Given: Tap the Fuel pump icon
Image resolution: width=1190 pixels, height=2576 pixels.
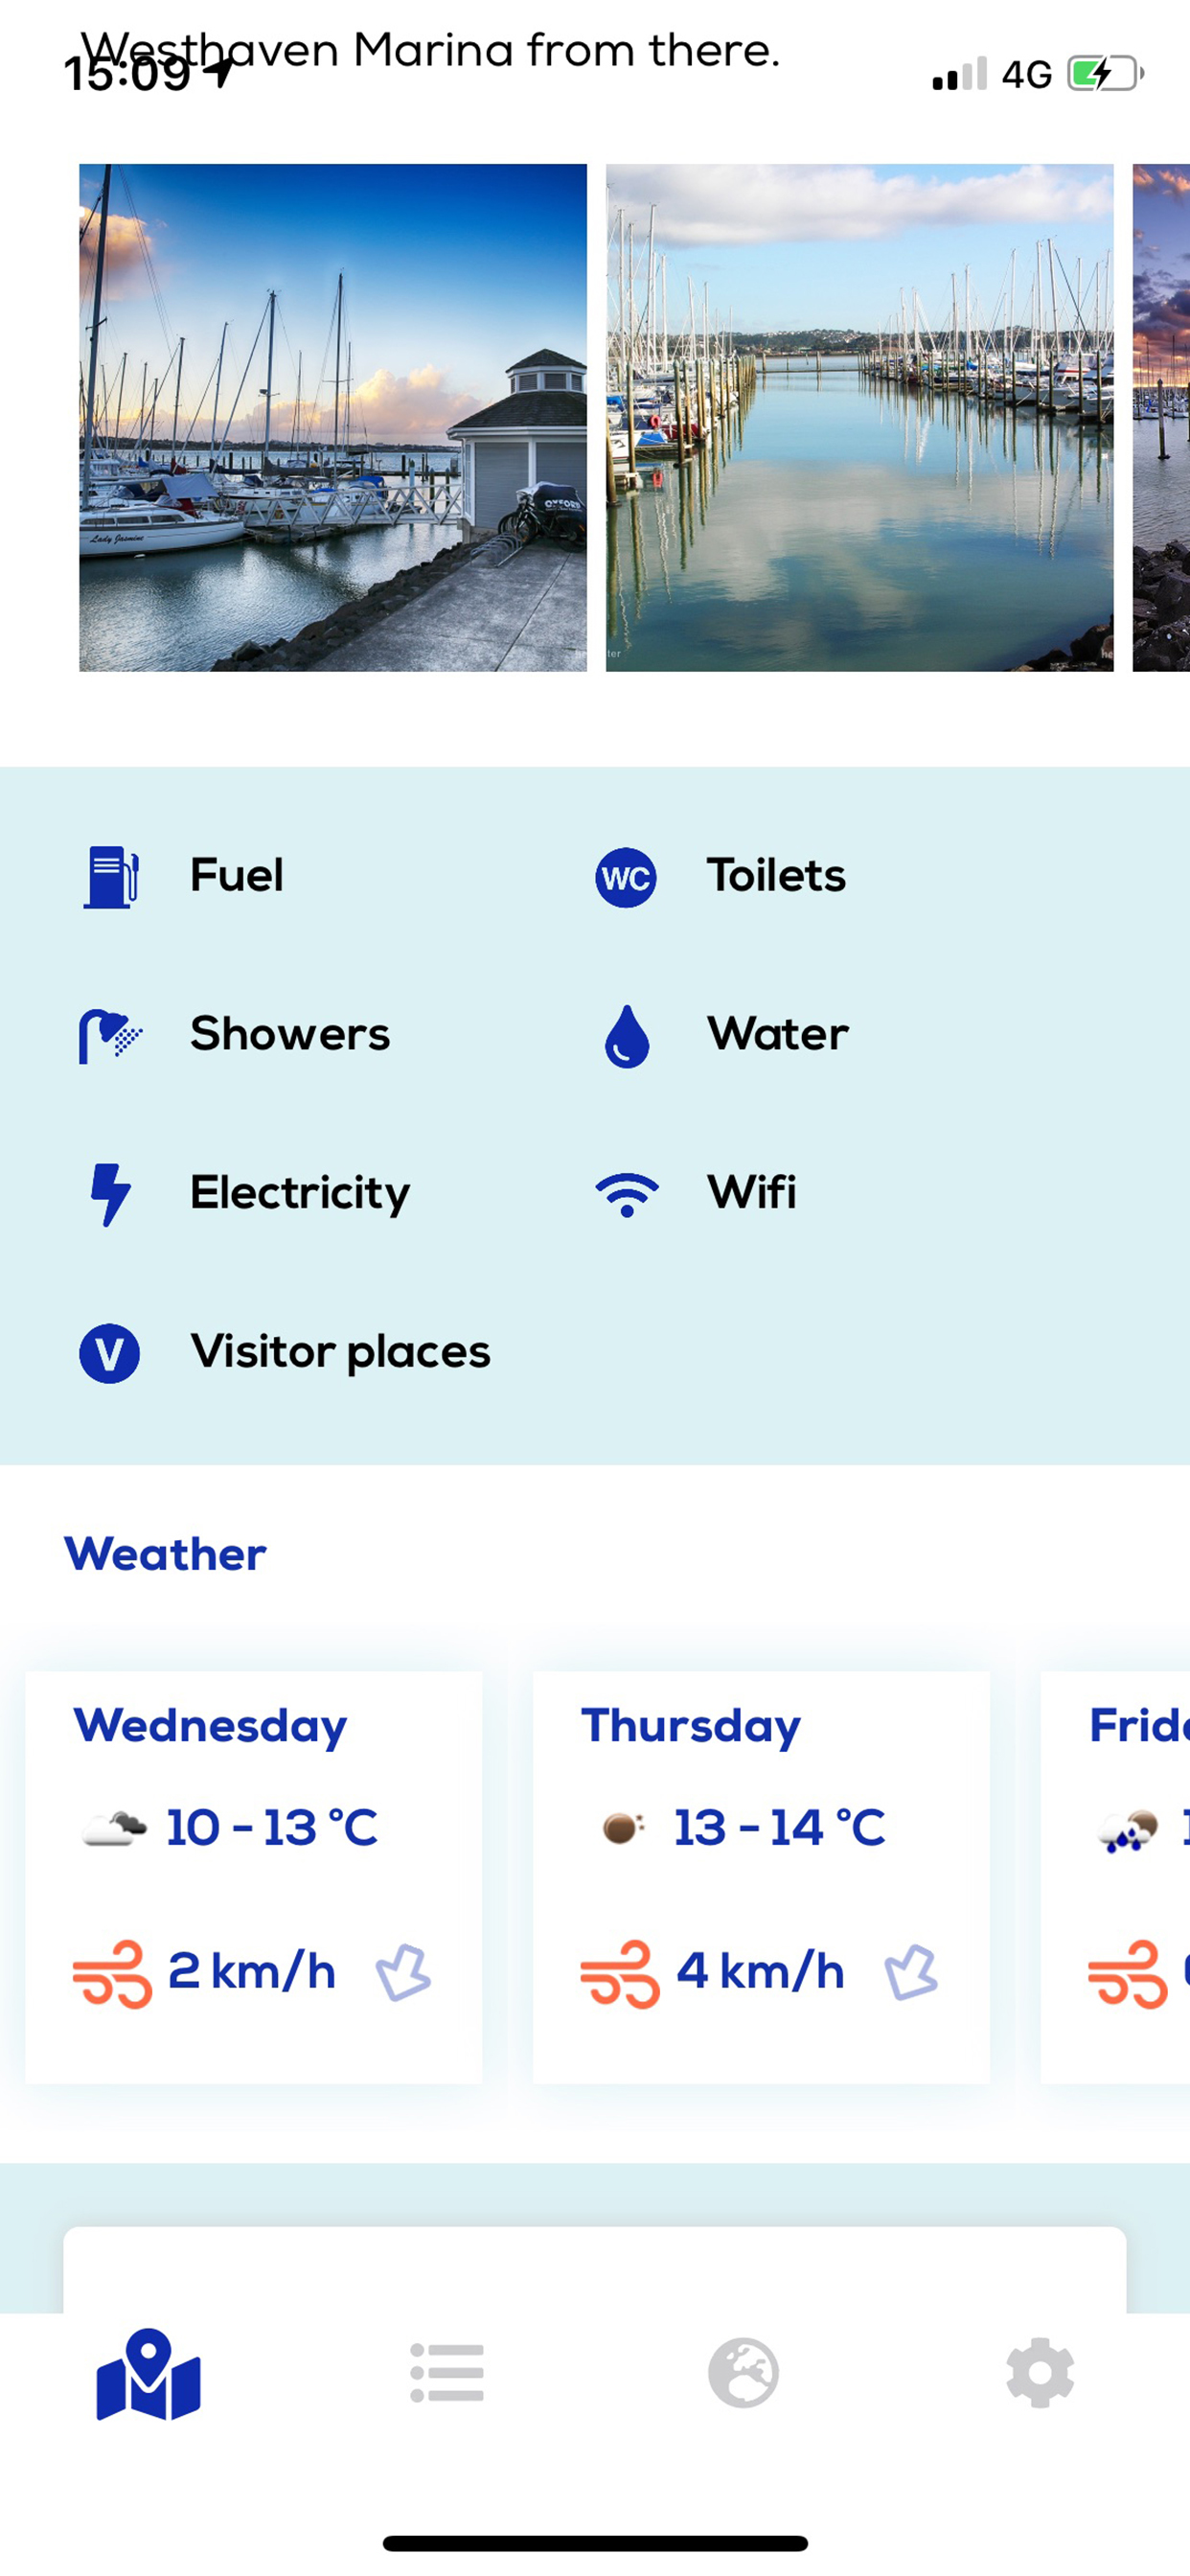Looking at the screenshot, I should pyautogui.click(x=110, y=877).
